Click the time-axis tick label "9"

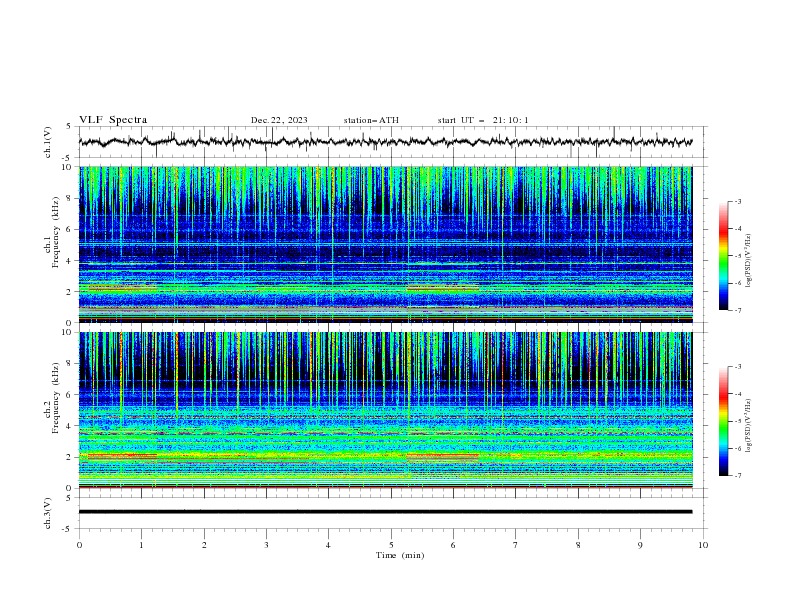[640, 545]
